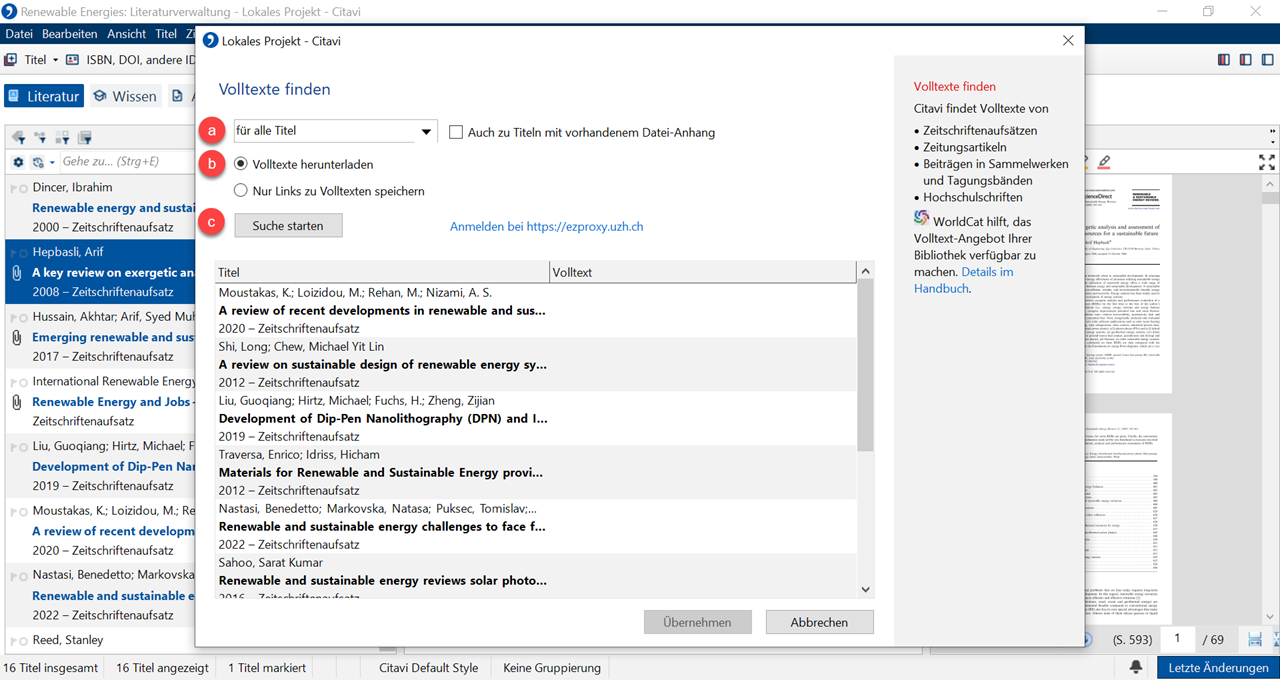This screenshot has width=1280, height=680.
Task: Open the Bearbeiten menu
Action: click(x=70, y=34)
